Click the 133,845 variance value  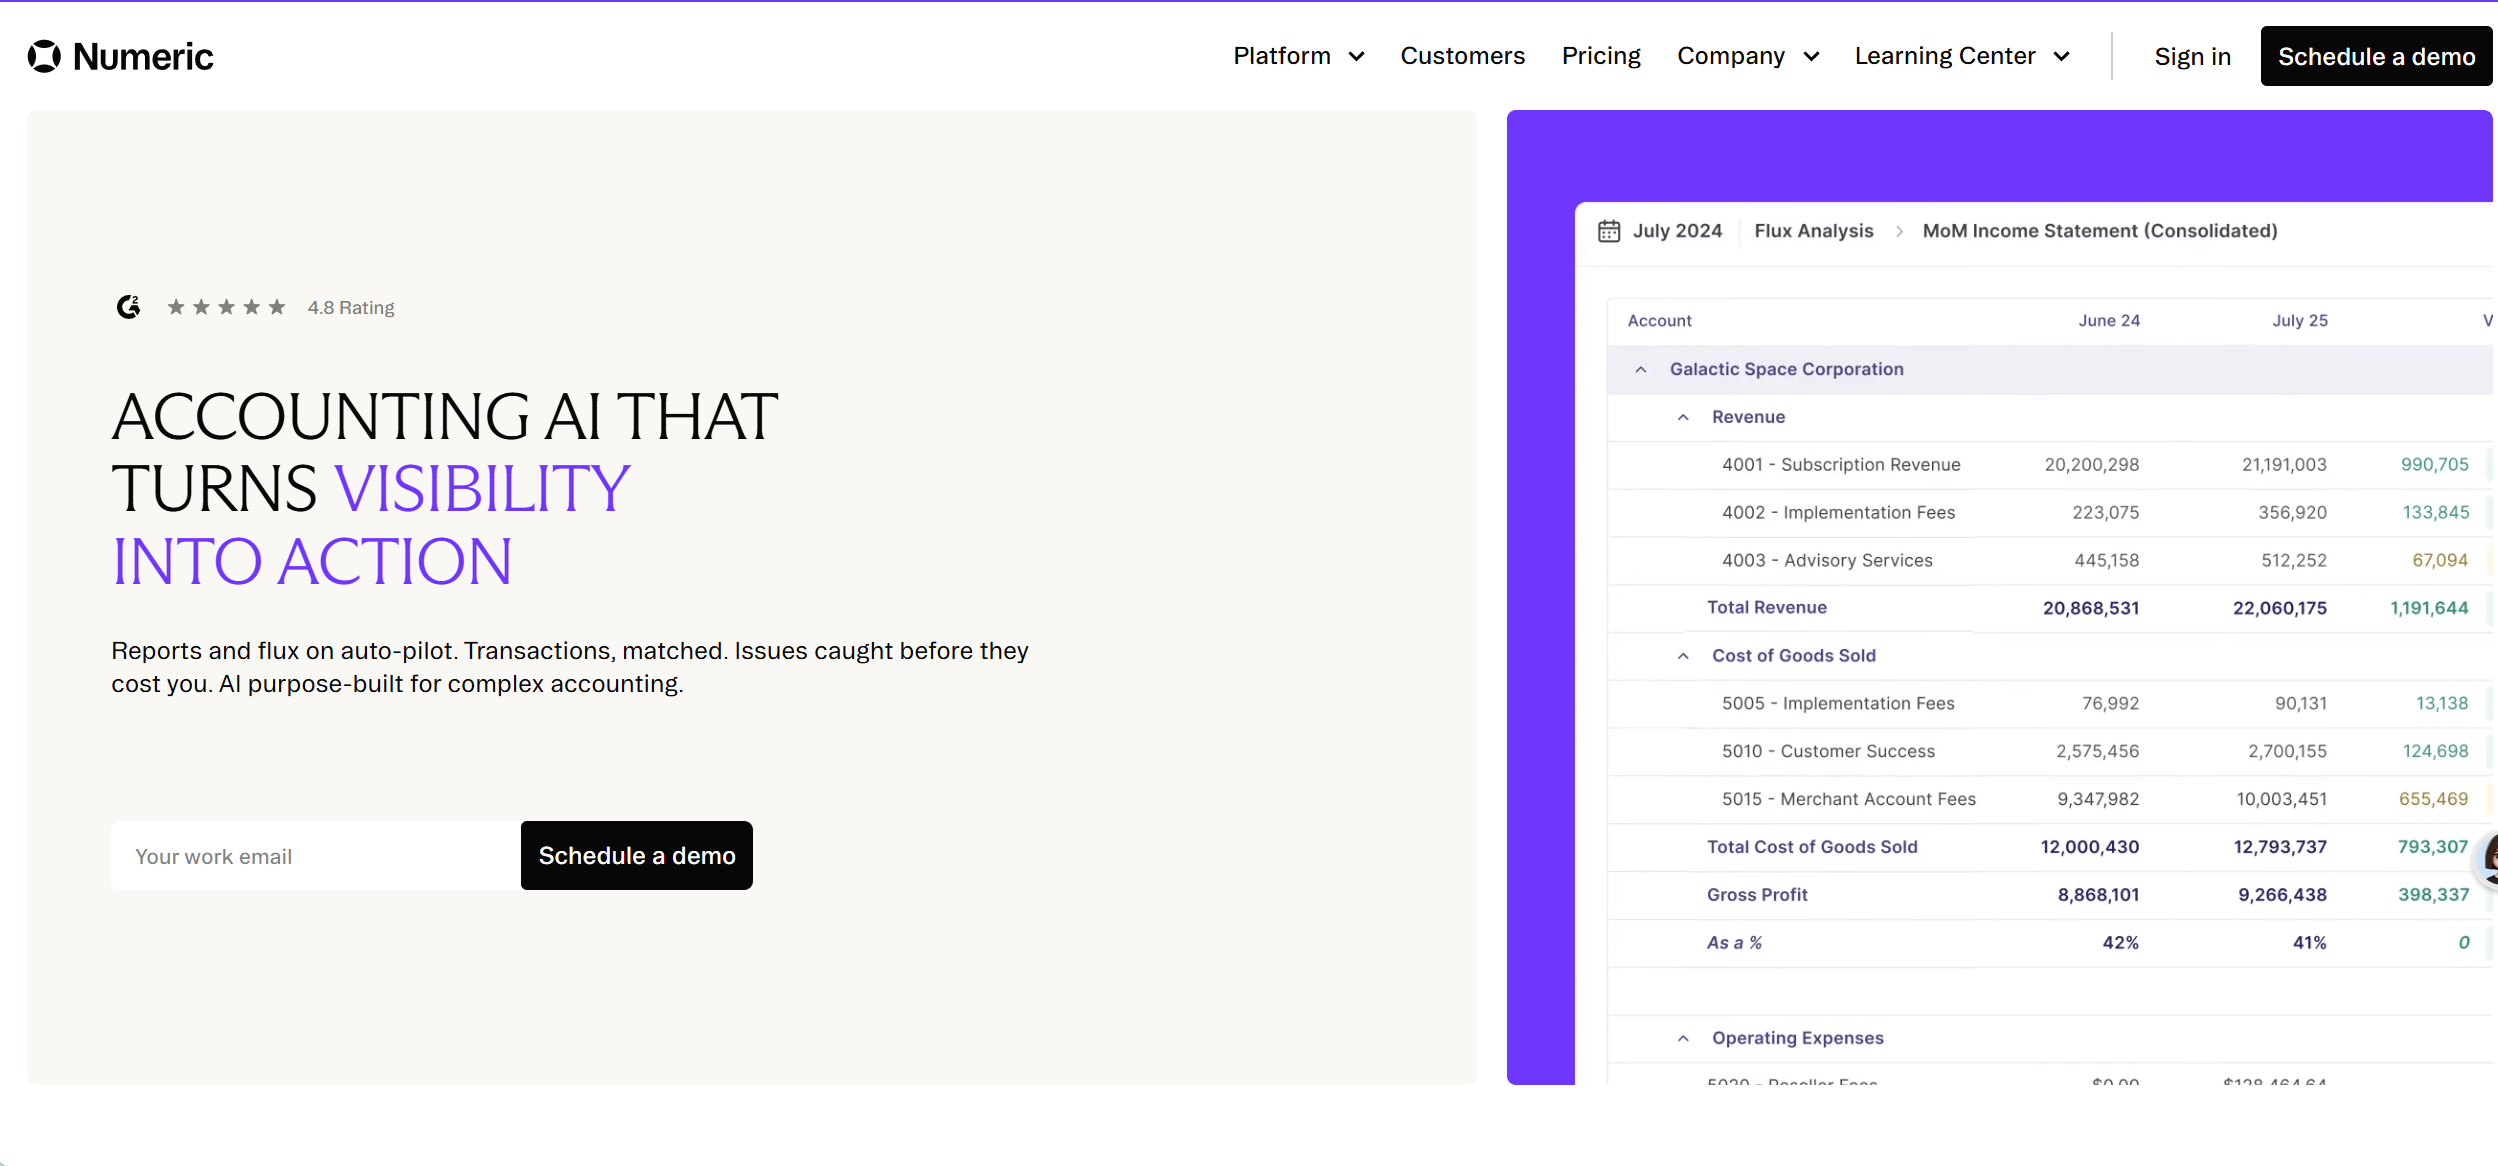pyautogui.click(x=2436, y=513)
